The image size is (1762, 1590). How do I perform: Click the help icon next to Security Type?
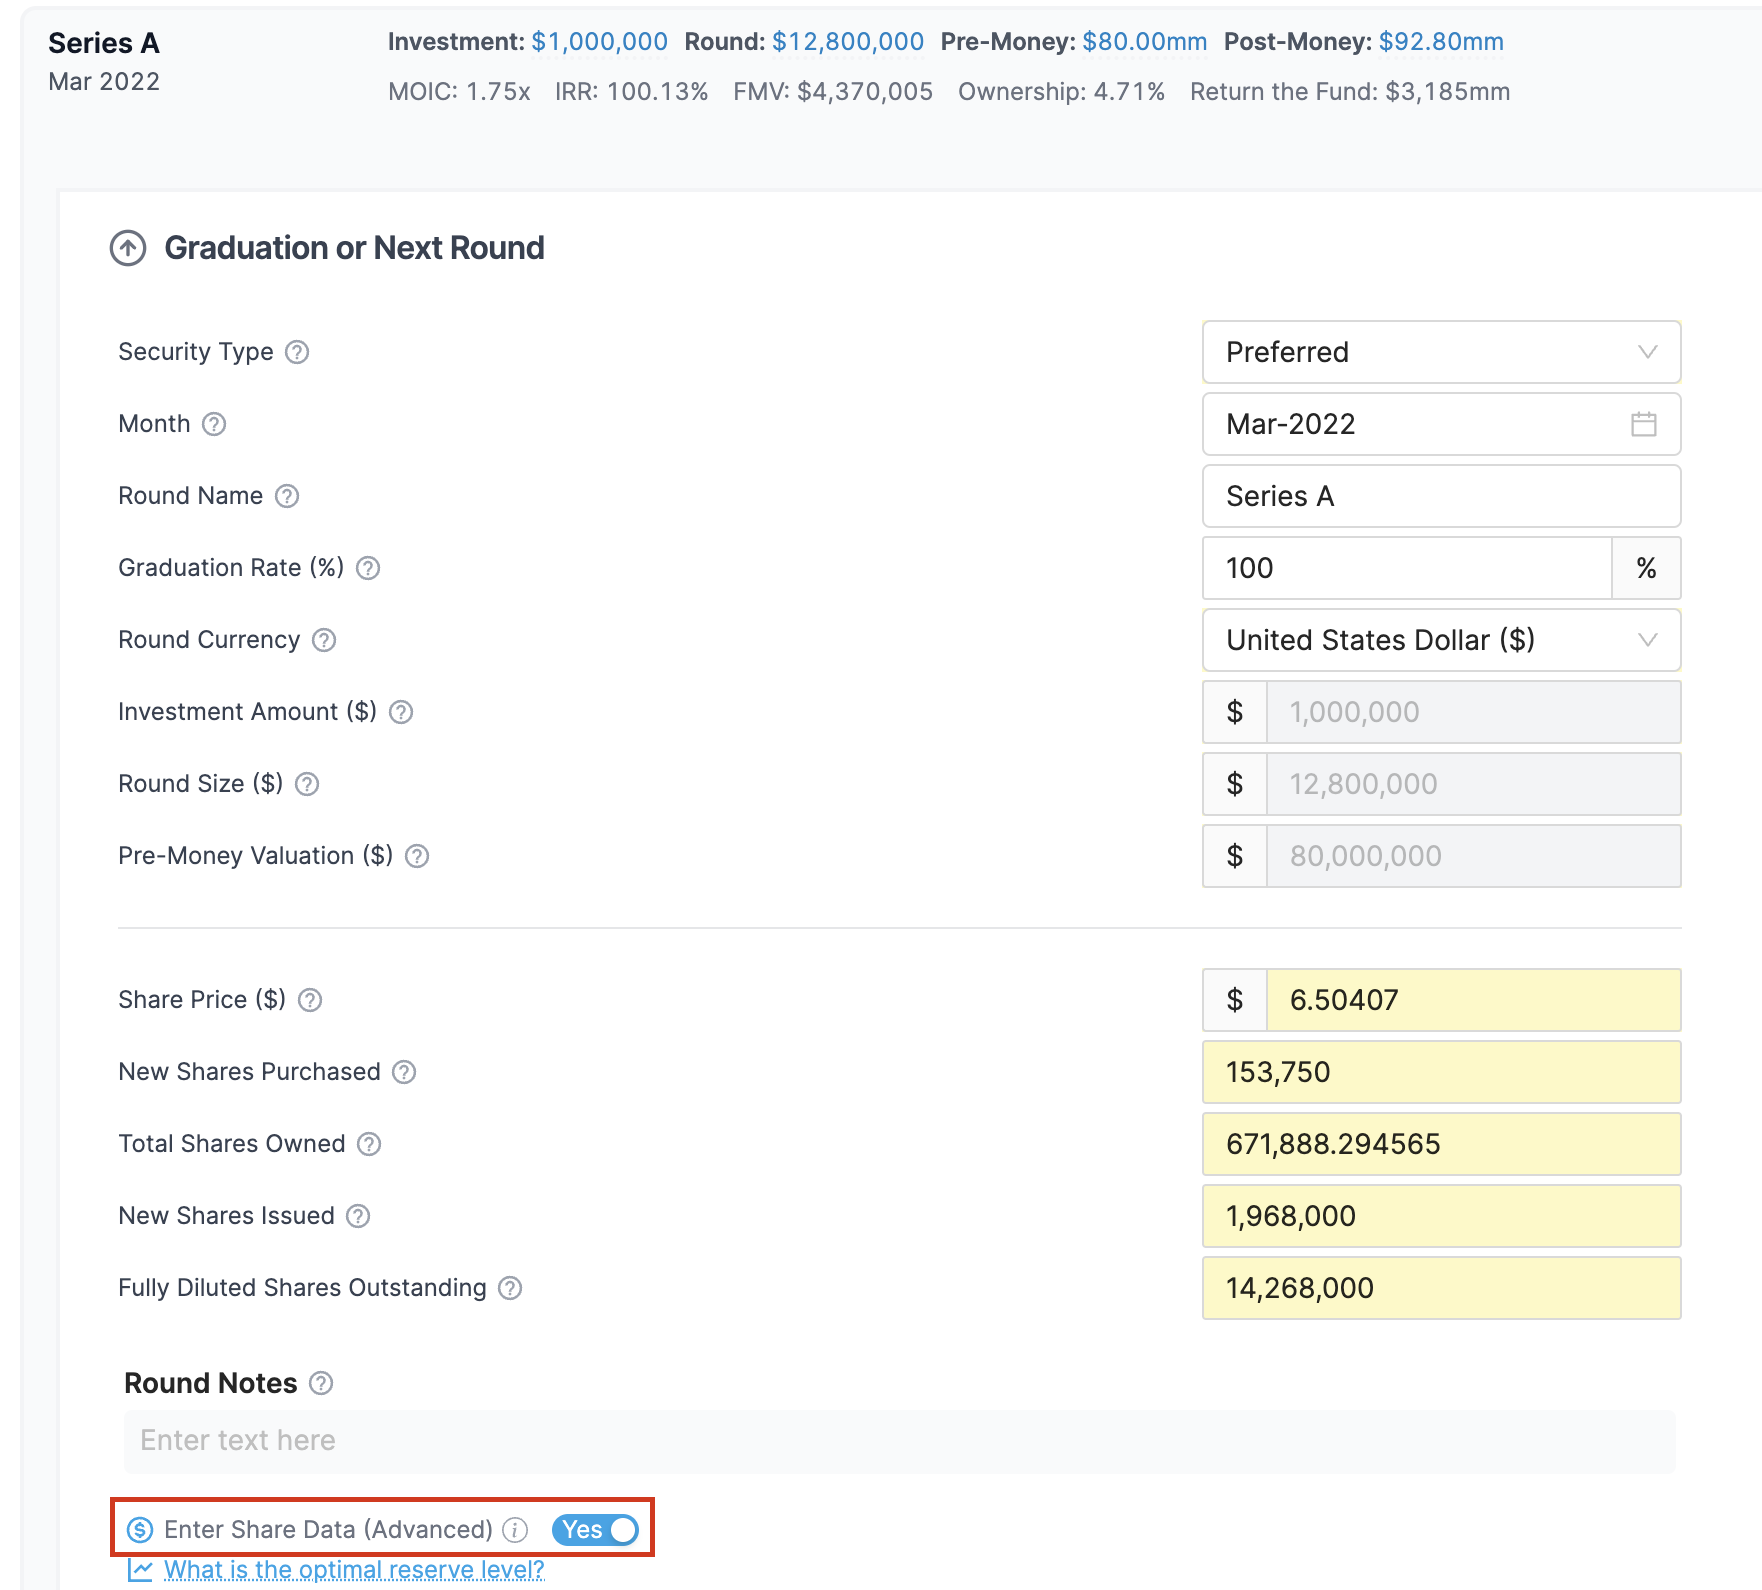pos(297,352)
